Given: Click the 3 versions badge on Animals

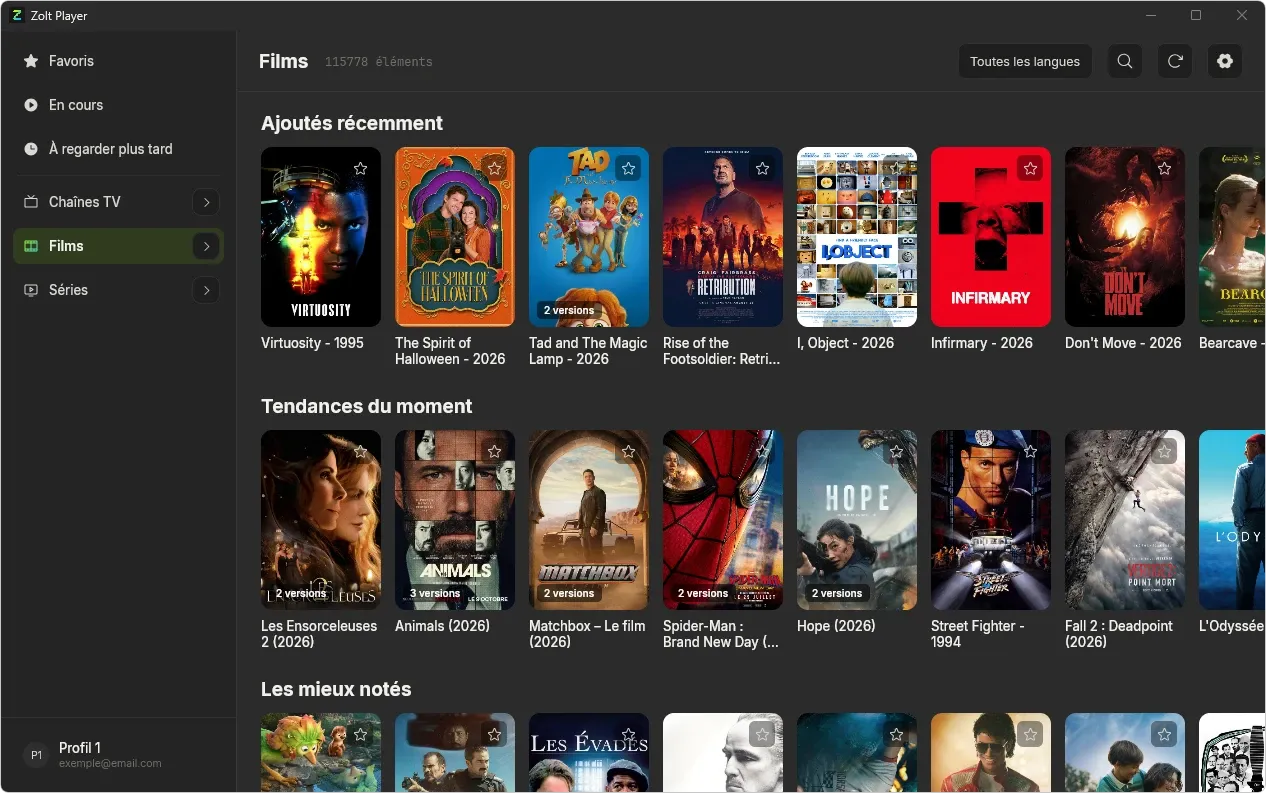Looking at the screenshot, I should click(x=435, y=593).
